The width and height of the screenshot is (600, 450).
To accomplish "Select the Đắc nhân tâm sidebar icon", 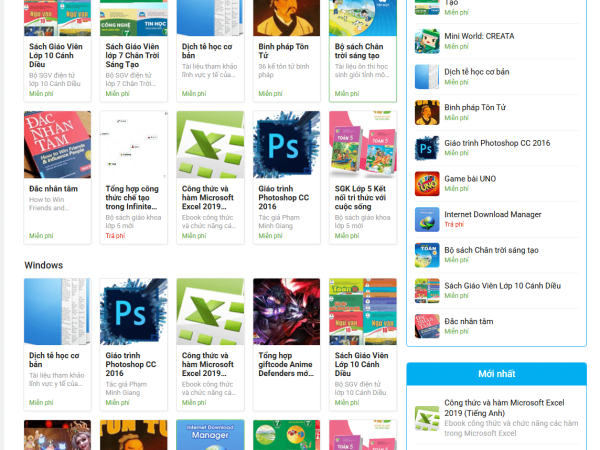I will [x=428, y=326].
